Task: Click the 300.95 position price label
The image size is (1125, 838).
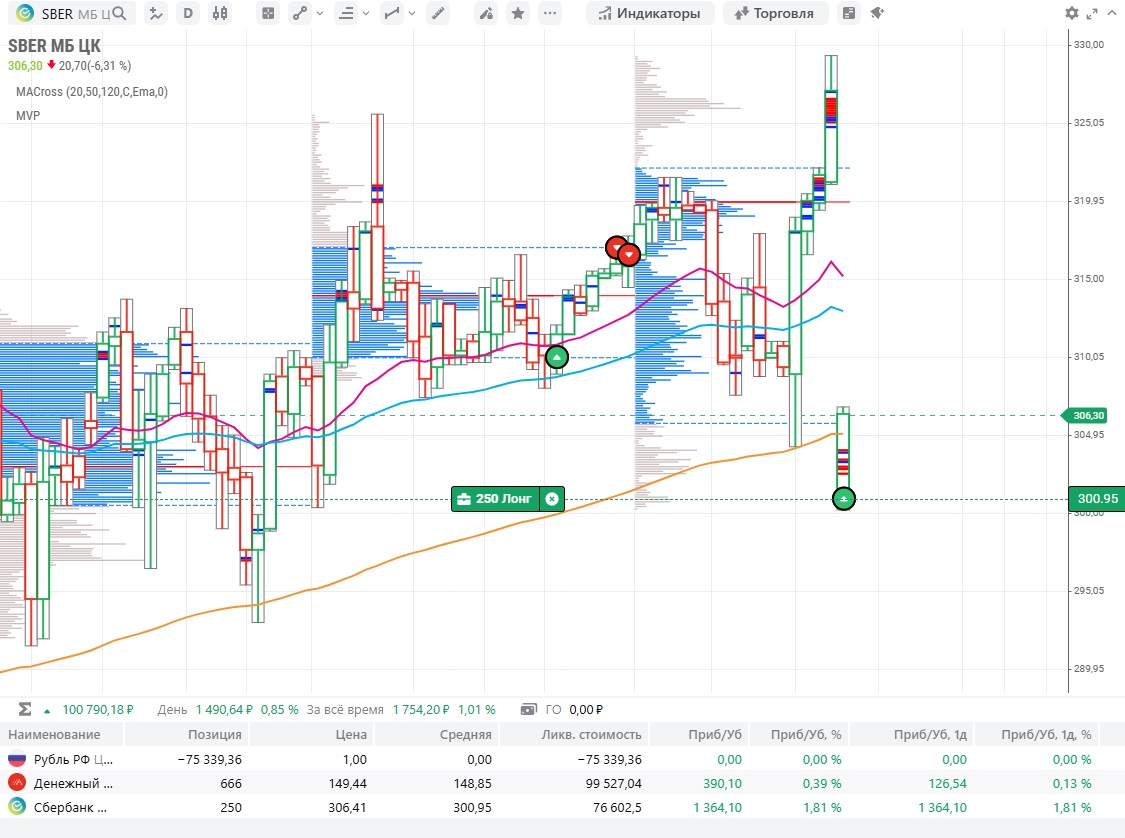Action: click(1097, 499)
